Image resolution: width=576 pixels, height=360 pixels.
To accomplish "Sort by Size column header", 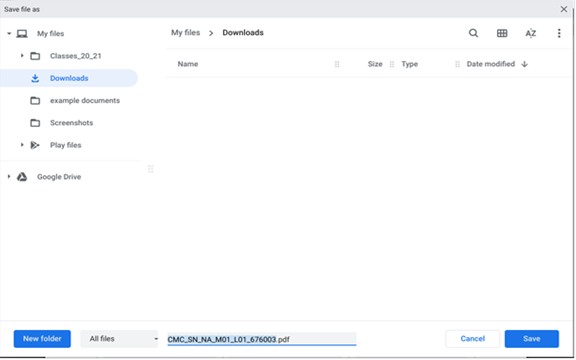I will (x=375, y=64).
